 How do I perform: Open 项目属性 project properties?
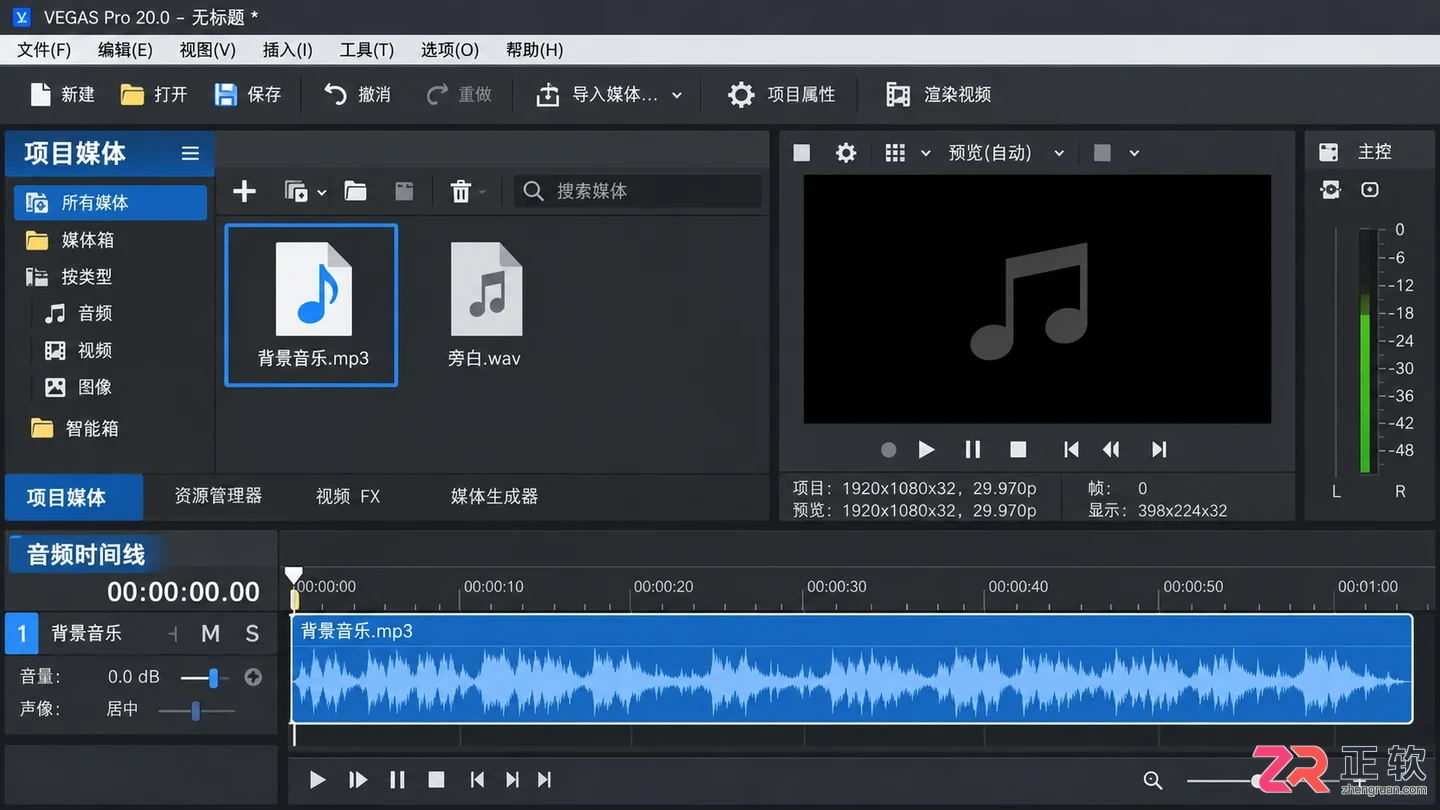(782, 94)
